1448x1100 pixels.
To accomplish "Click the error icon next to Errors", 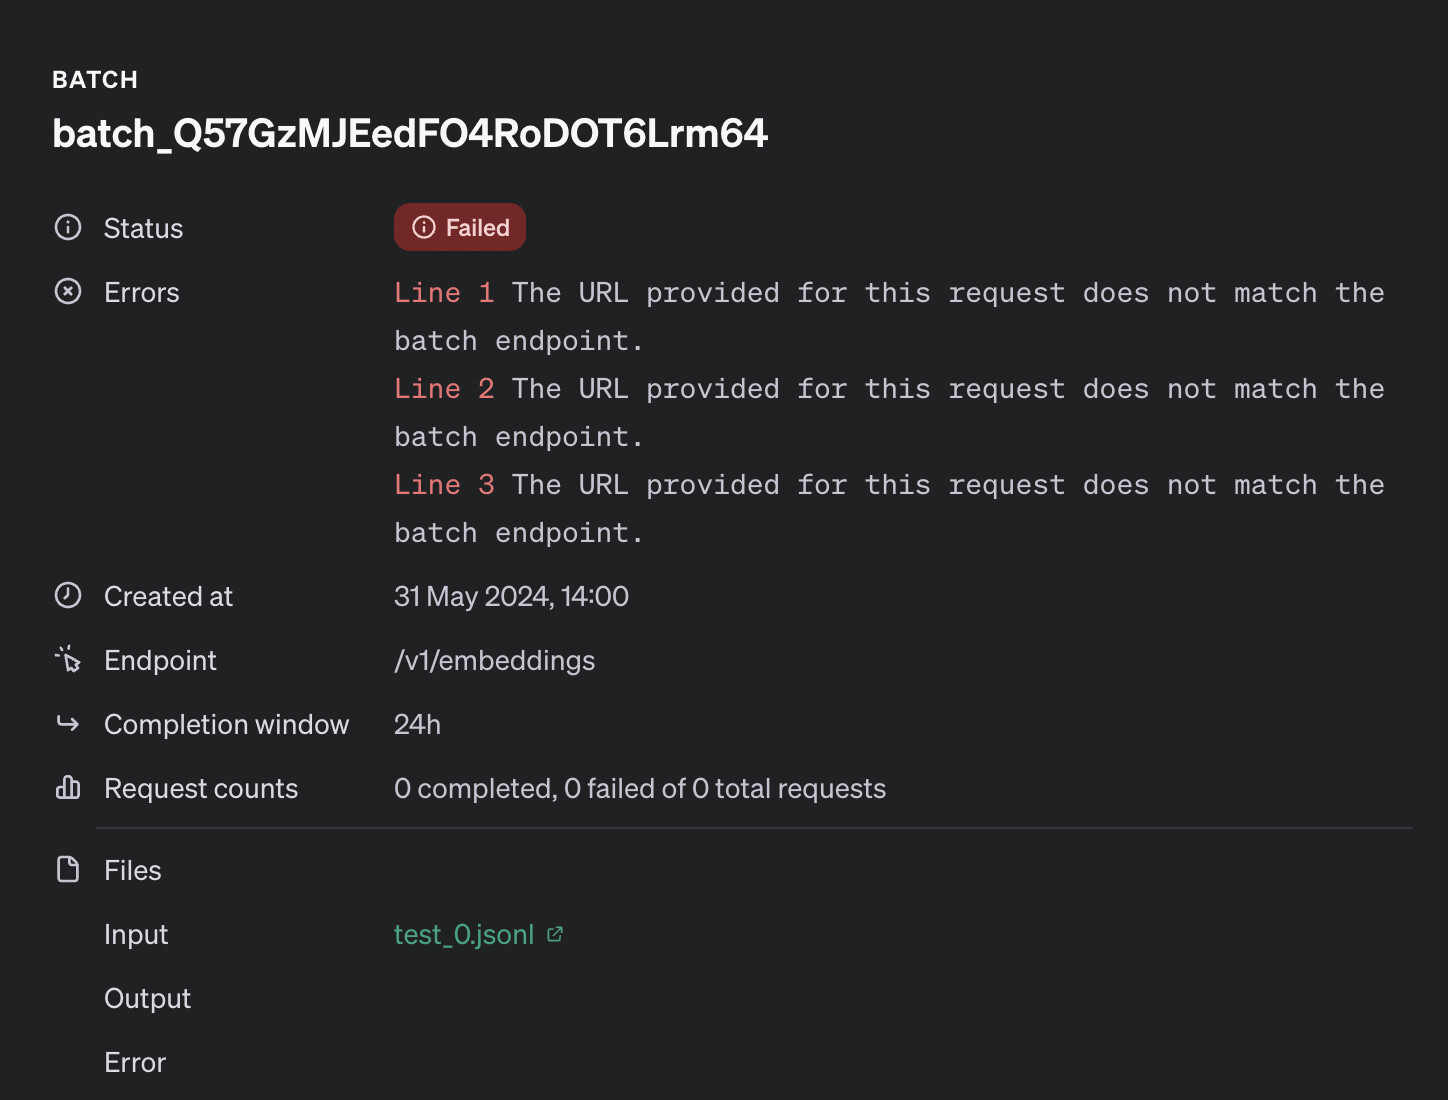I will coord(67,291).
